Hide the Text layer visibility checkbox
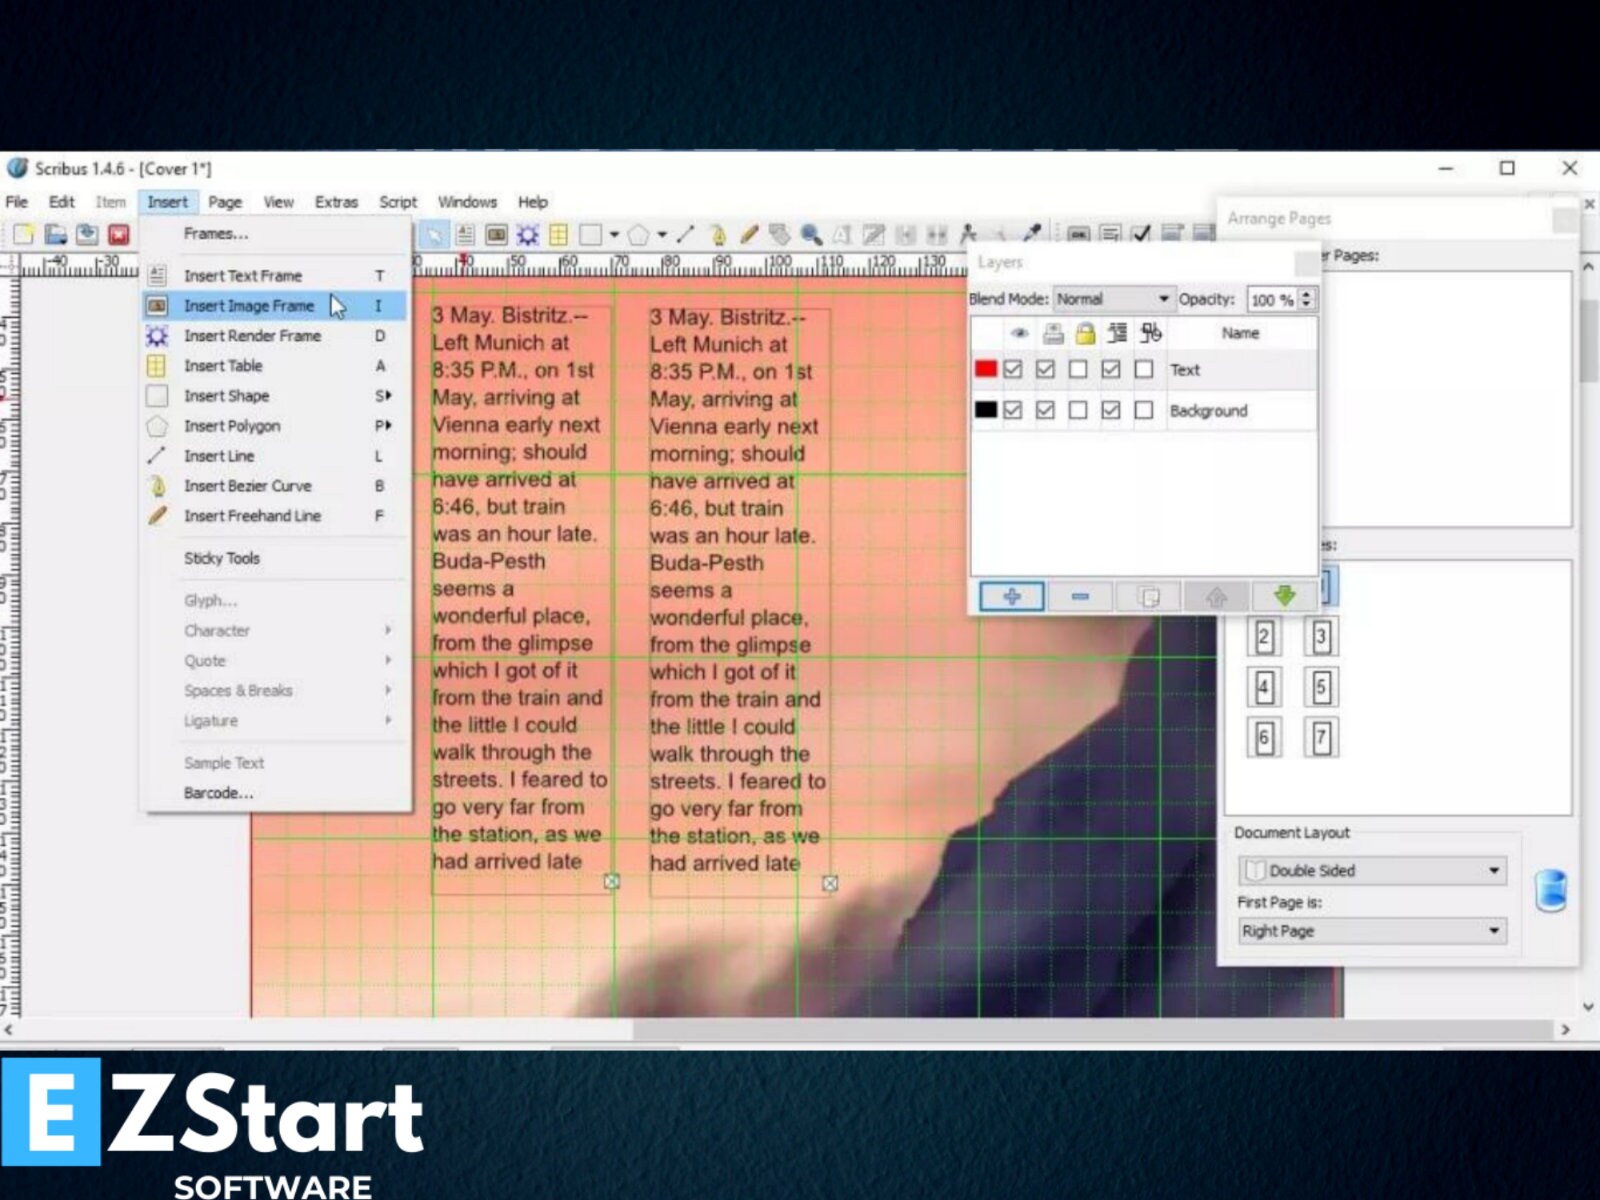 (x=1013, y=369)
